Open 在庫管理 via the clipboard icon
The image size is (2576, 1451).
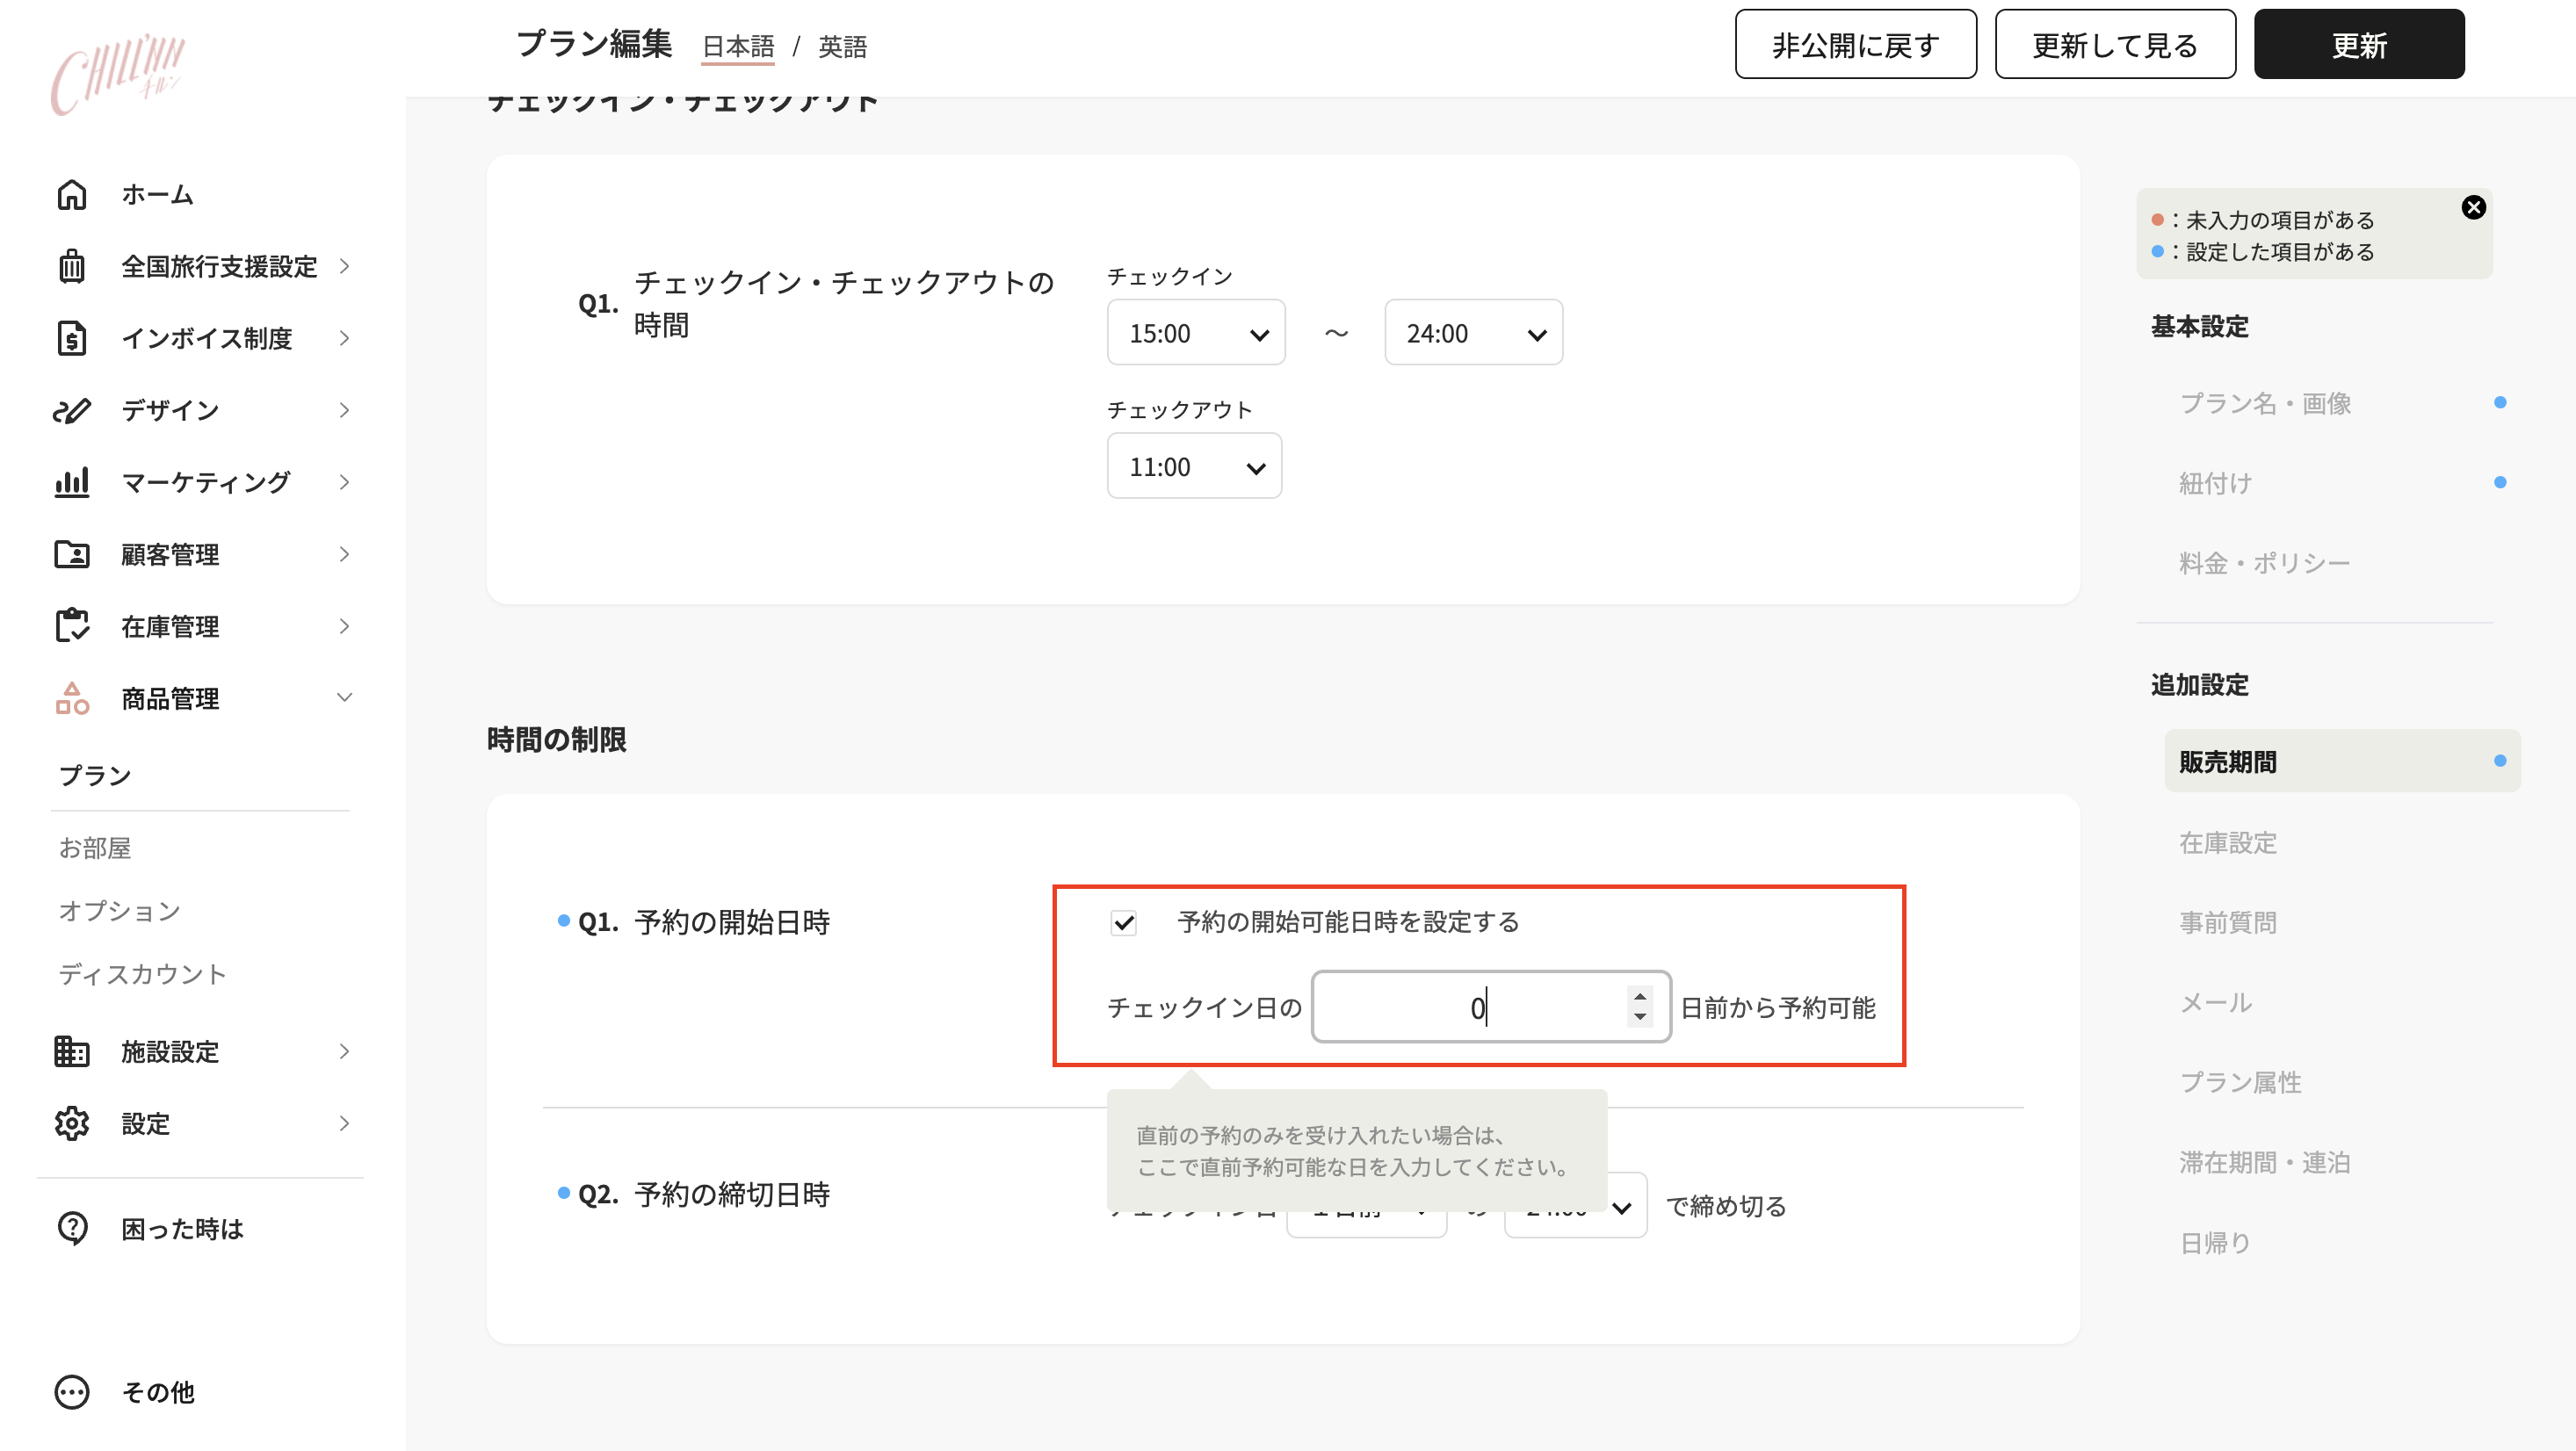(72, 626)
